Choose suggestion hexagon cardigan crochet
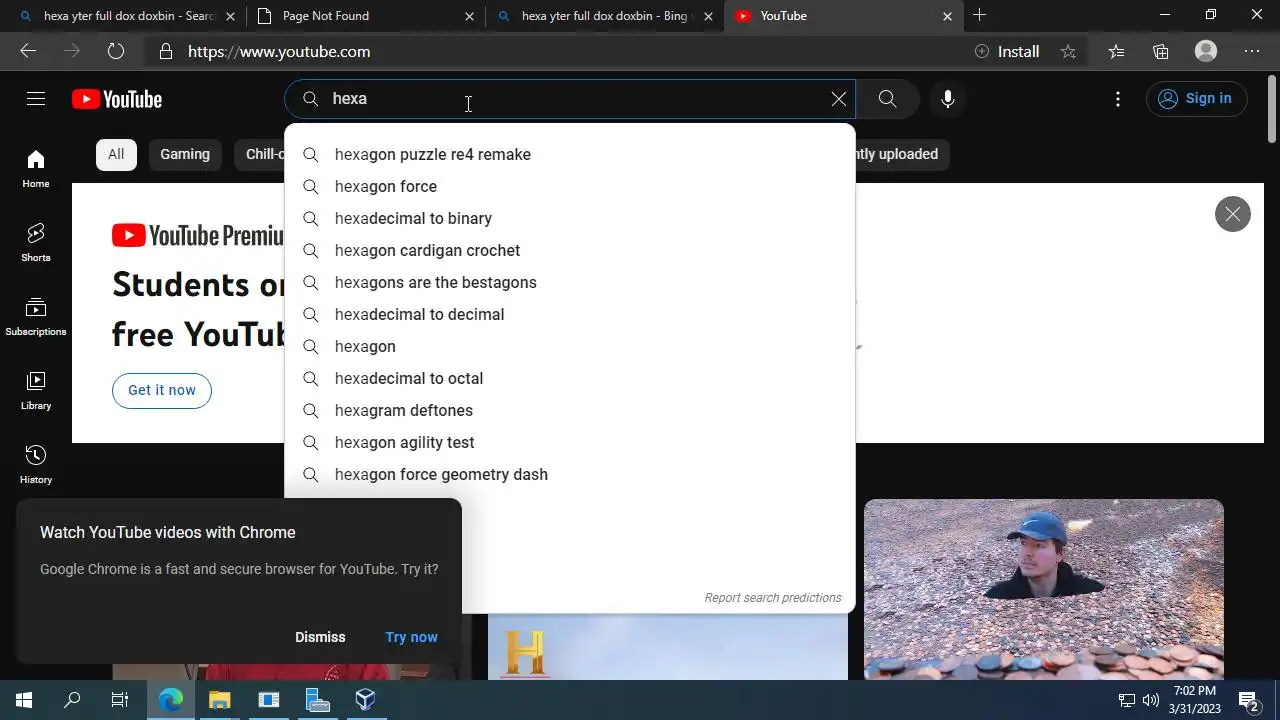Viewport: 1280px width, 720px height. pyautogui.click(x=570, y=250)
